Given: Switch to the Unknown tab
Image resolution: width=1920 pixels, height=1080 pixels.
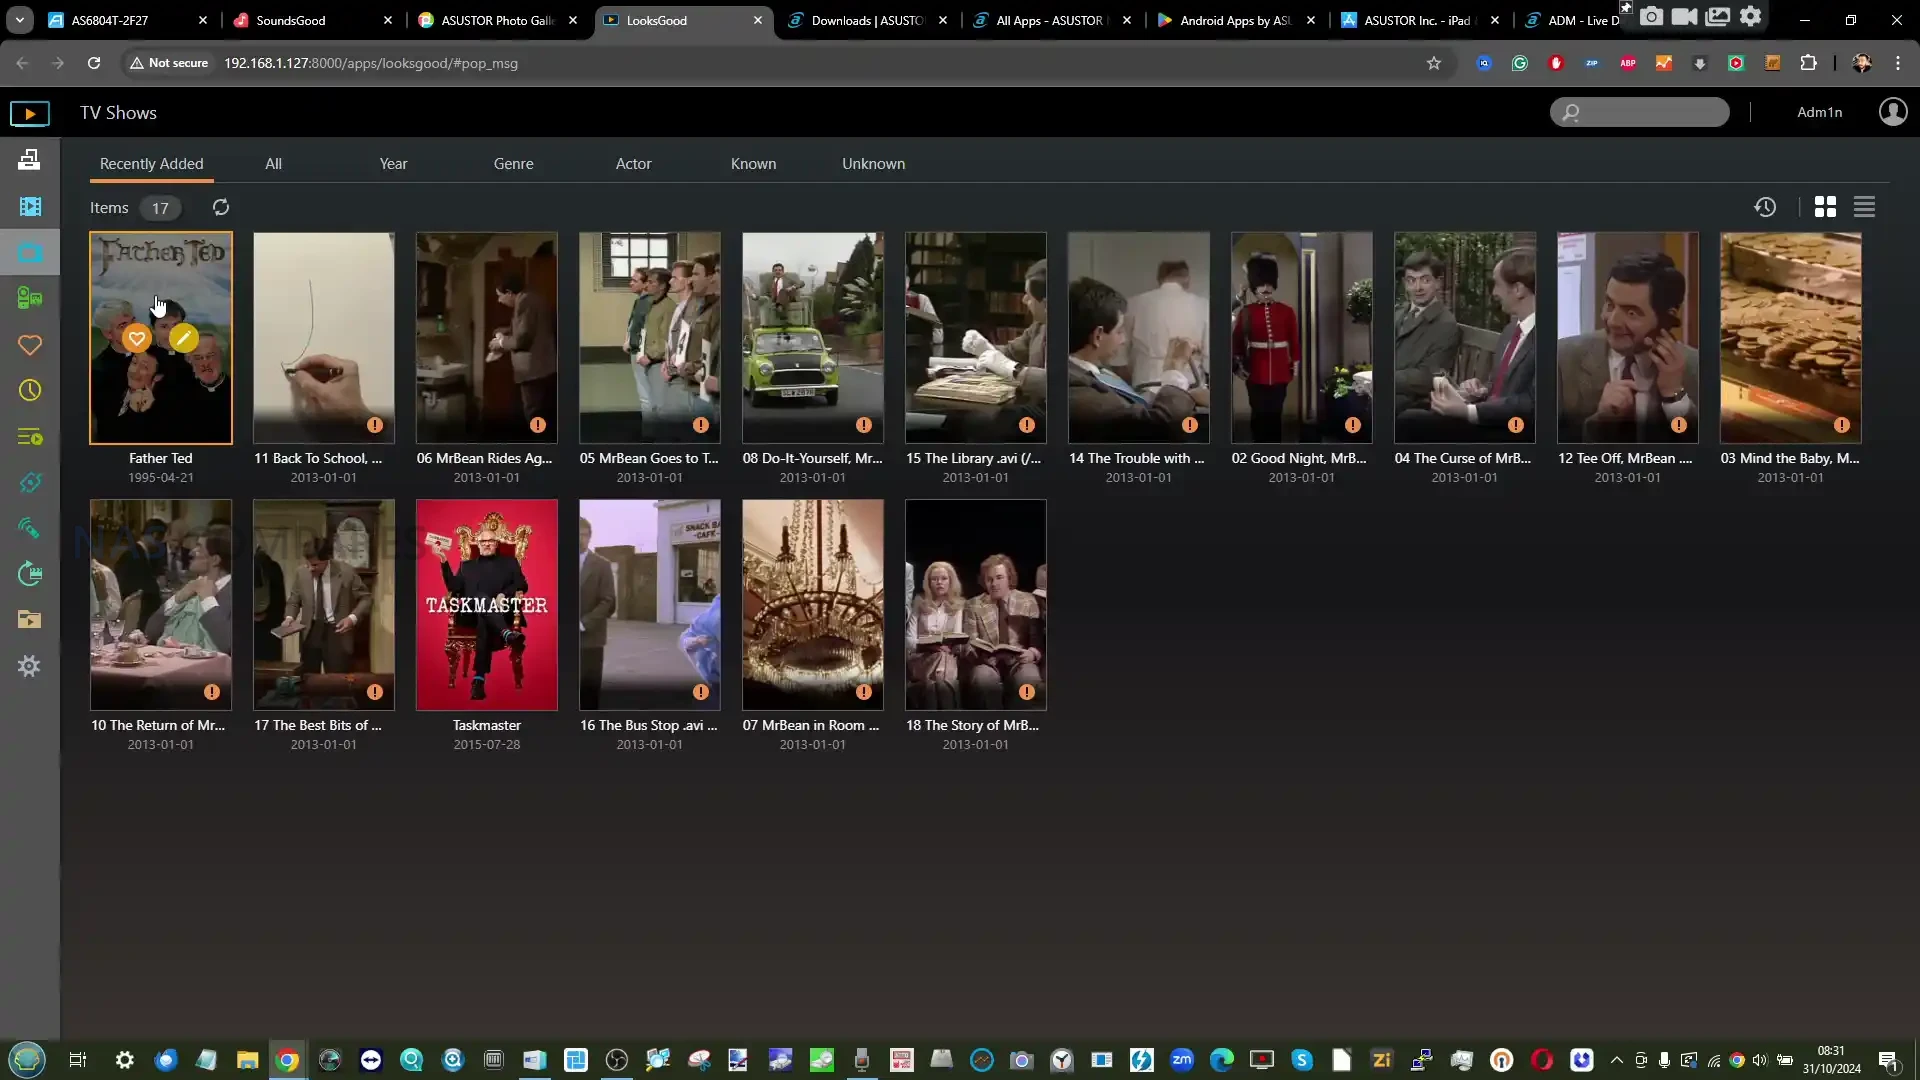Looking at the screenshot, I should [x=873, y=164].
